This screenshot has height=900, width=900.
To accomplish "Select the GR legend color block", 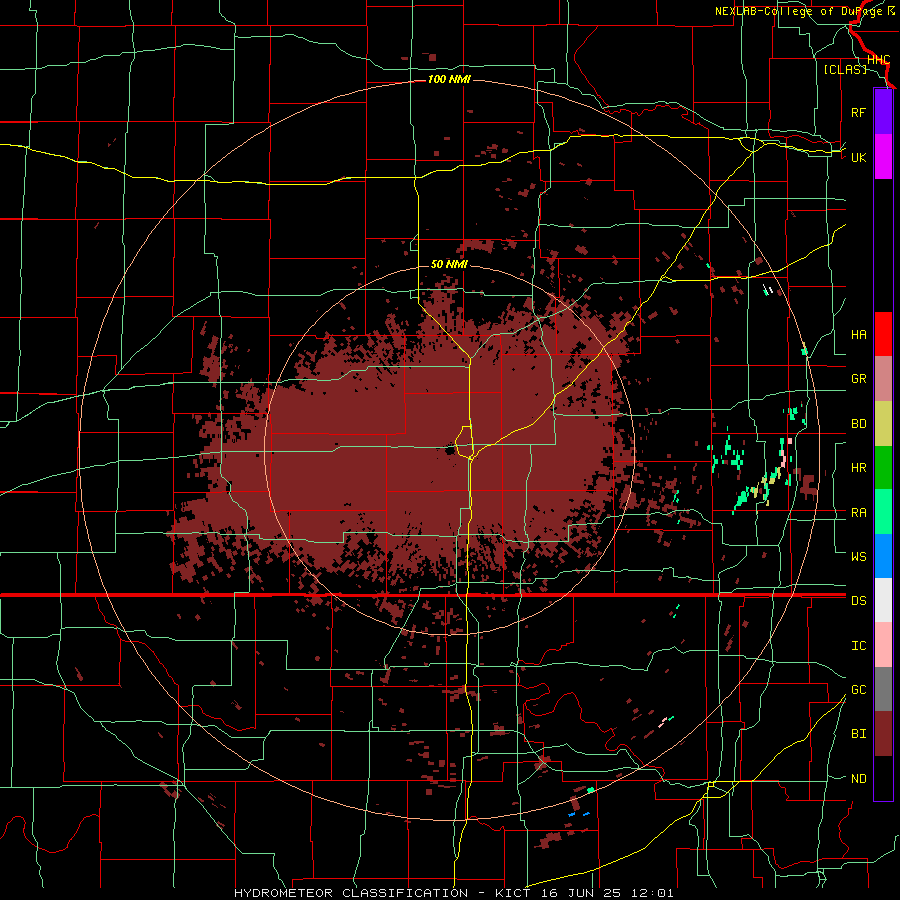I will [883, 379].
